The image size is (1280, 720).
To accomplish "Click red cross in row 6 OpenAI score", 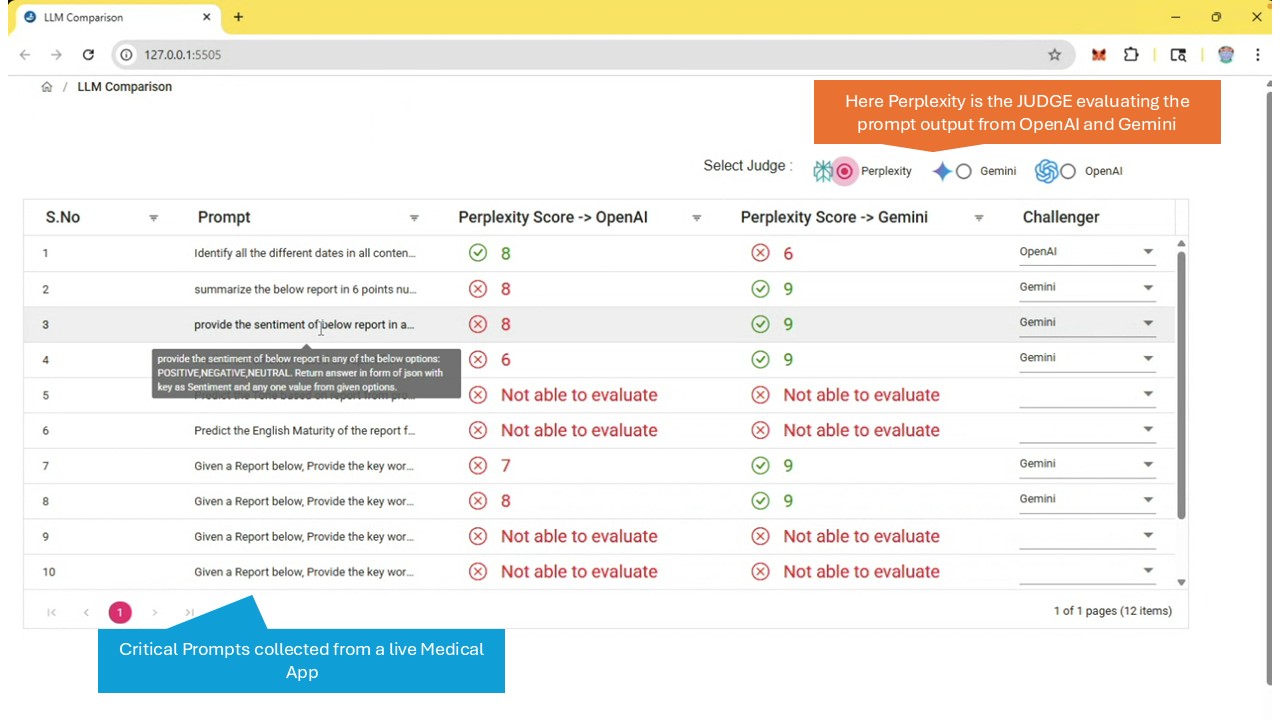I will 478,430.
